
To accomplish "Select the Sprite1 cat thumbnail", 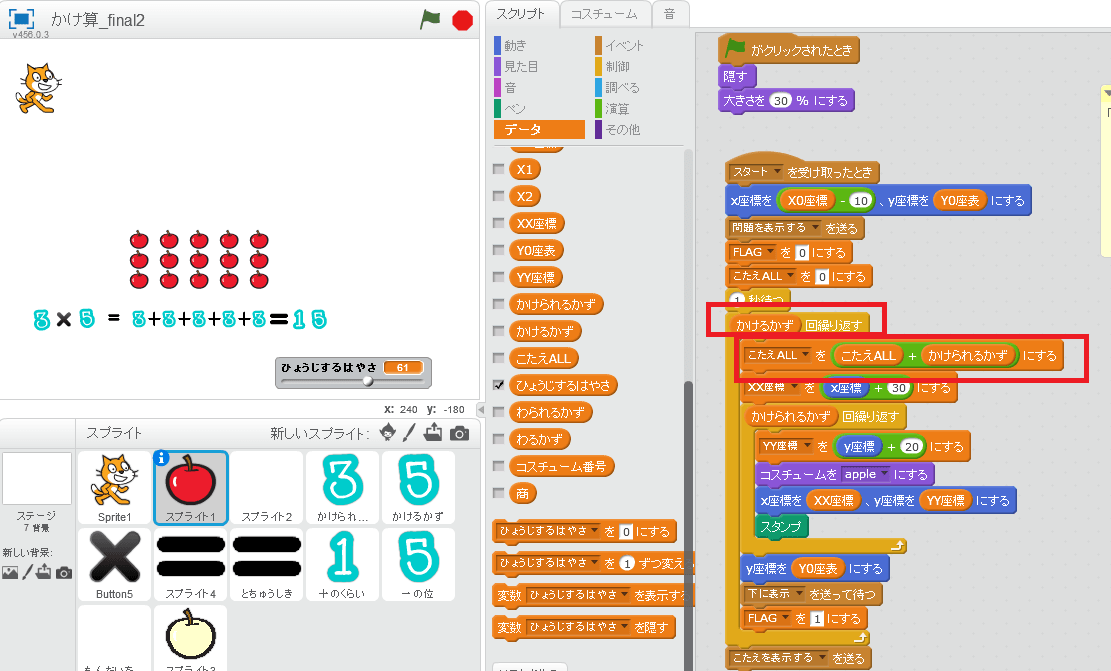I will point(115,487).
